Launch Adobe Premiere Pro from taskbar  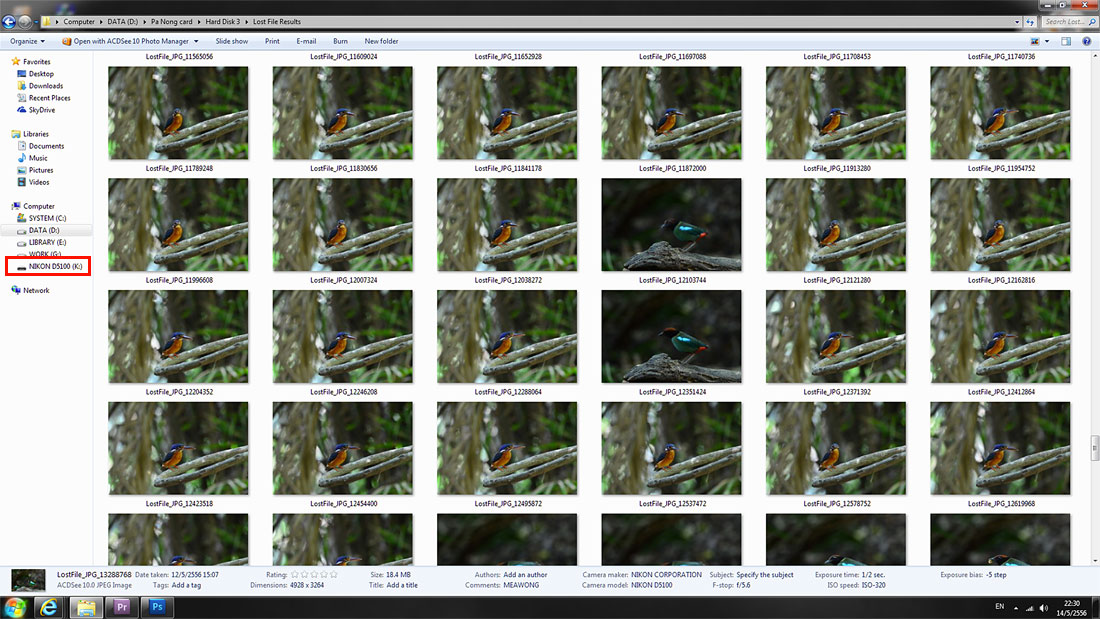click(122, 607)
